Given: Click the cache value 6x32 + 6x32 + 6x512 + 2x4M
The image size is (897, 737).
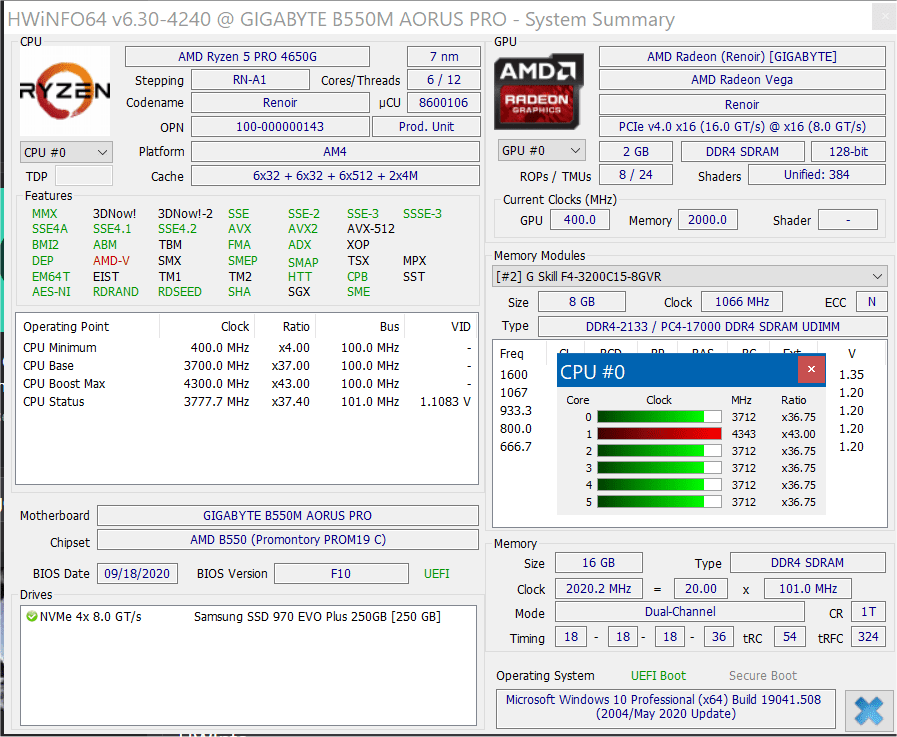Looking at the screenshot, I should (x=335, y=176).
